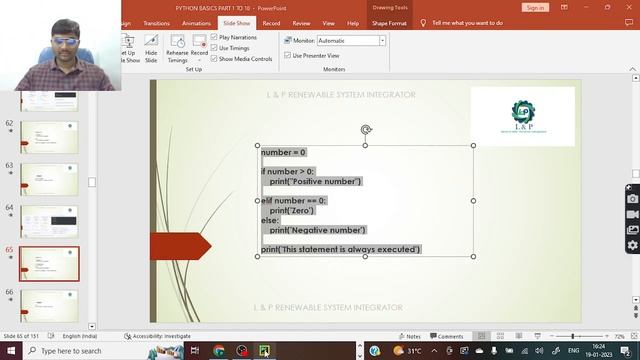The width and height of the screenshot is (640, 360).
Task: Toggle the Notes pane button
Action: [x=409, y=336]
